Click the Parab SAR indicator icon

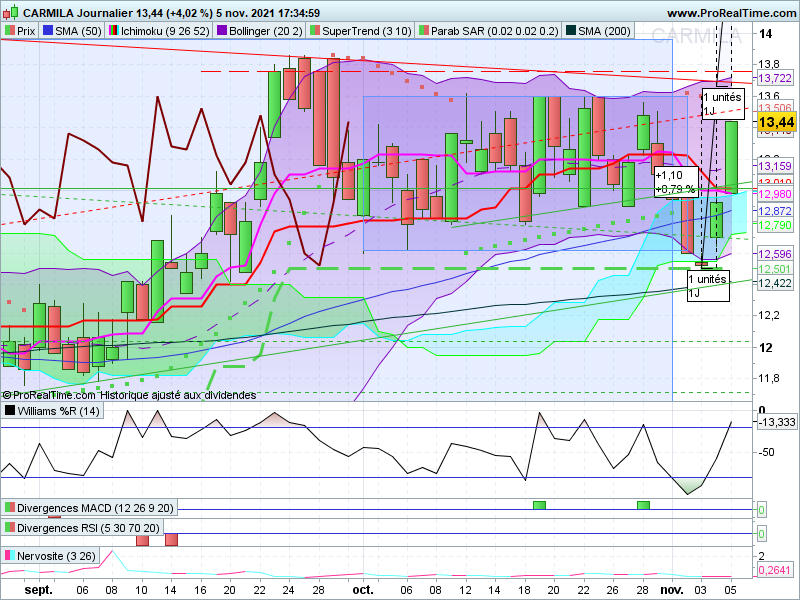tap(423, 31)
